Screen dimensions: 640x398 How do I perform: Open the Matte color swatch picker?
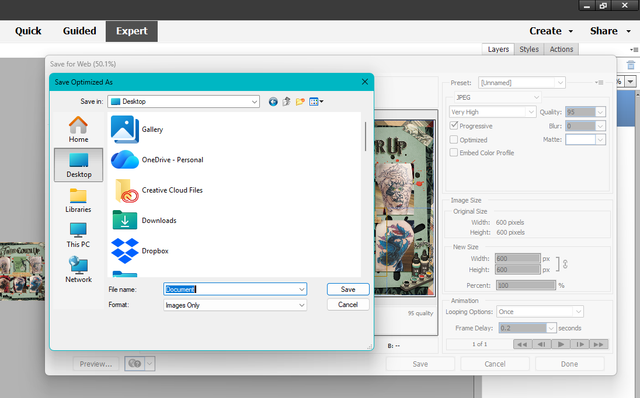pos(585,140)
